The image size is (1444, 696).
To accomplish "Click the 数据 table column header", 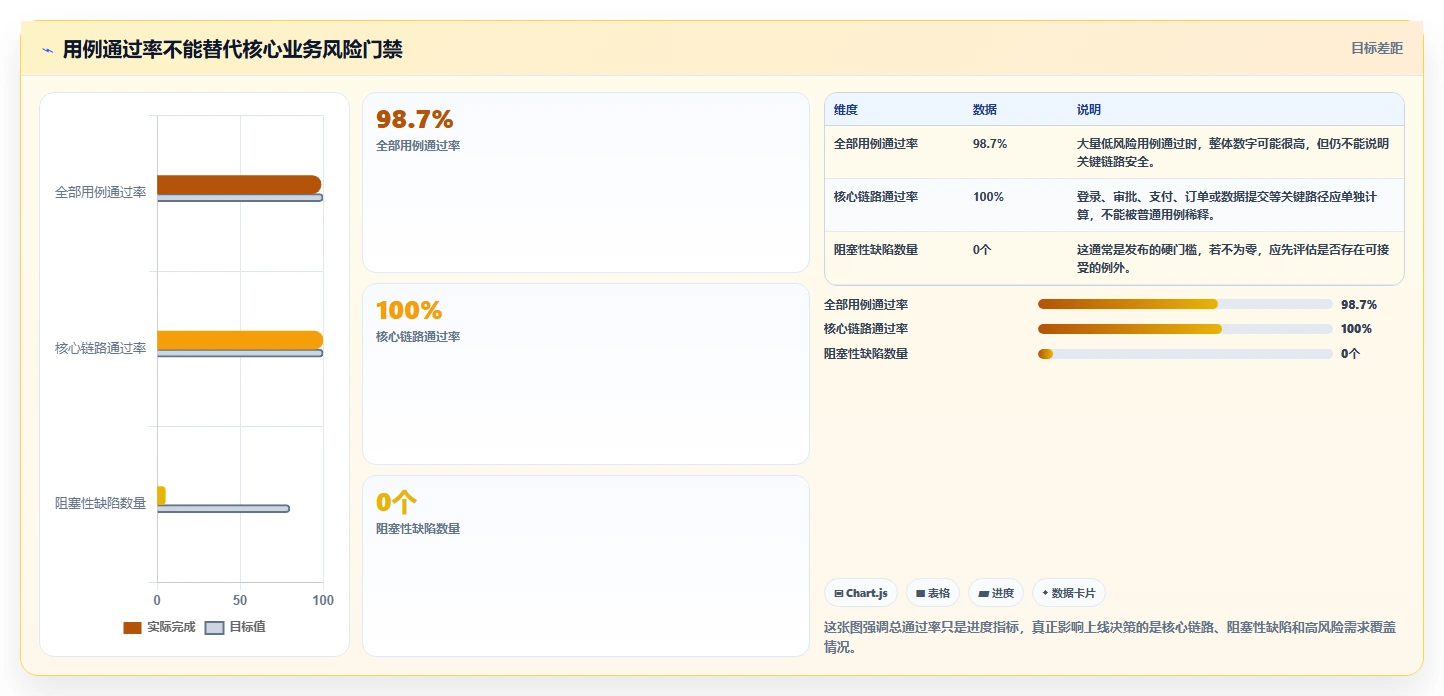I will click(985, 110).
